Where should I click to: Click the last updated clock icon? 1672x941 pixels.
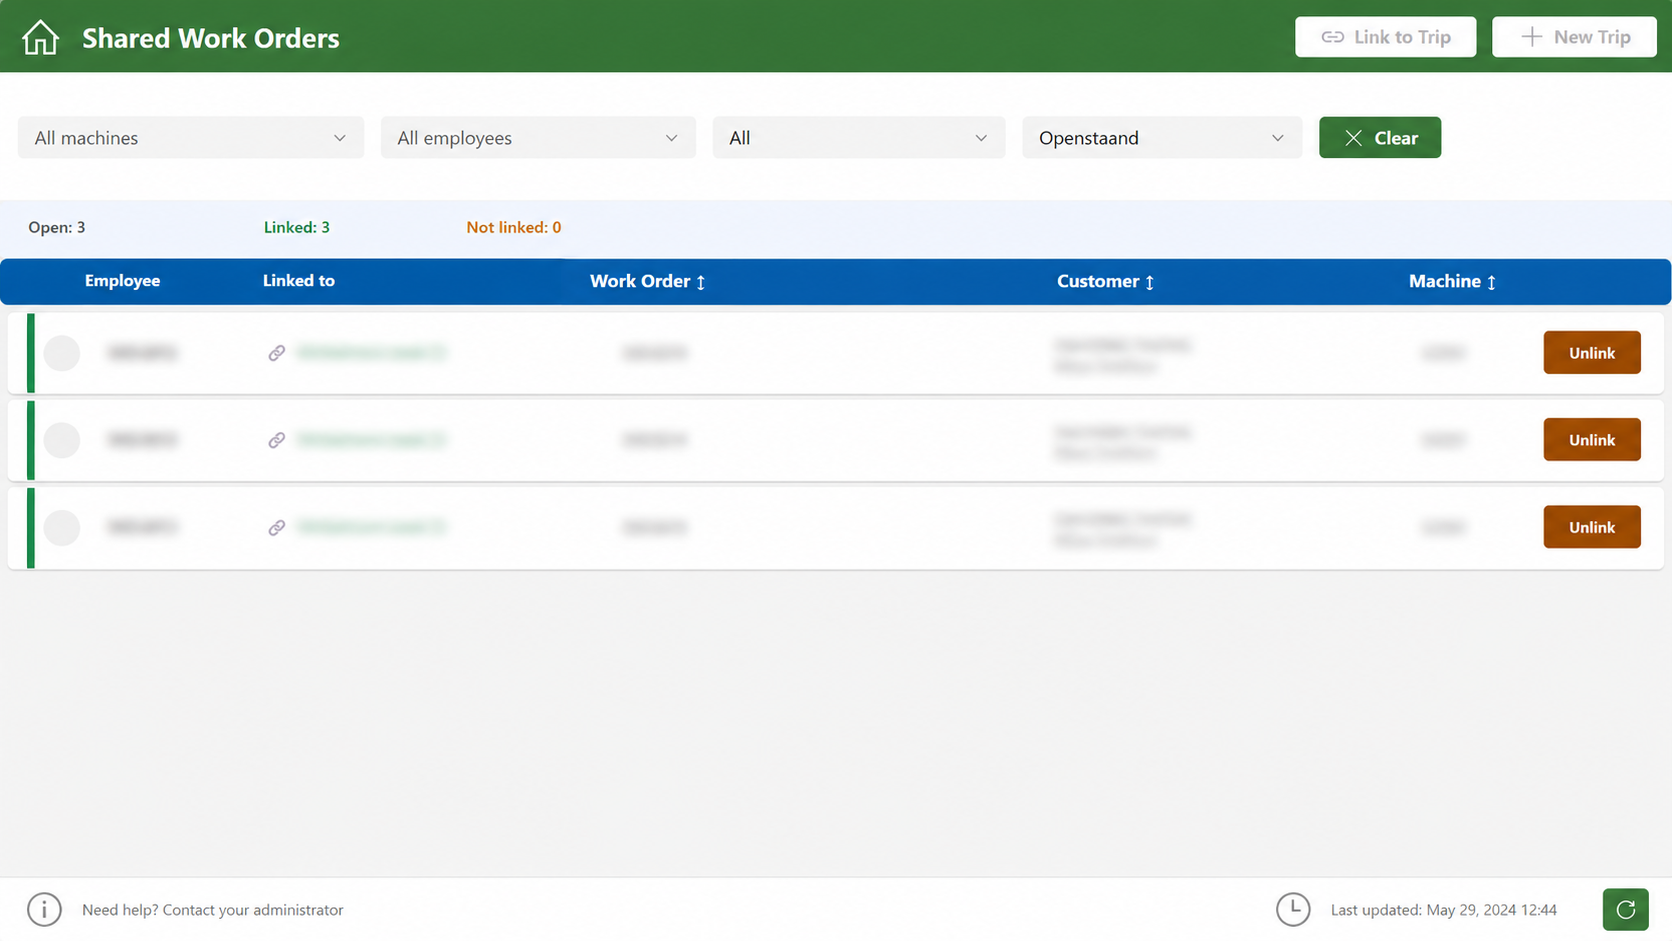click(1293, 909)
